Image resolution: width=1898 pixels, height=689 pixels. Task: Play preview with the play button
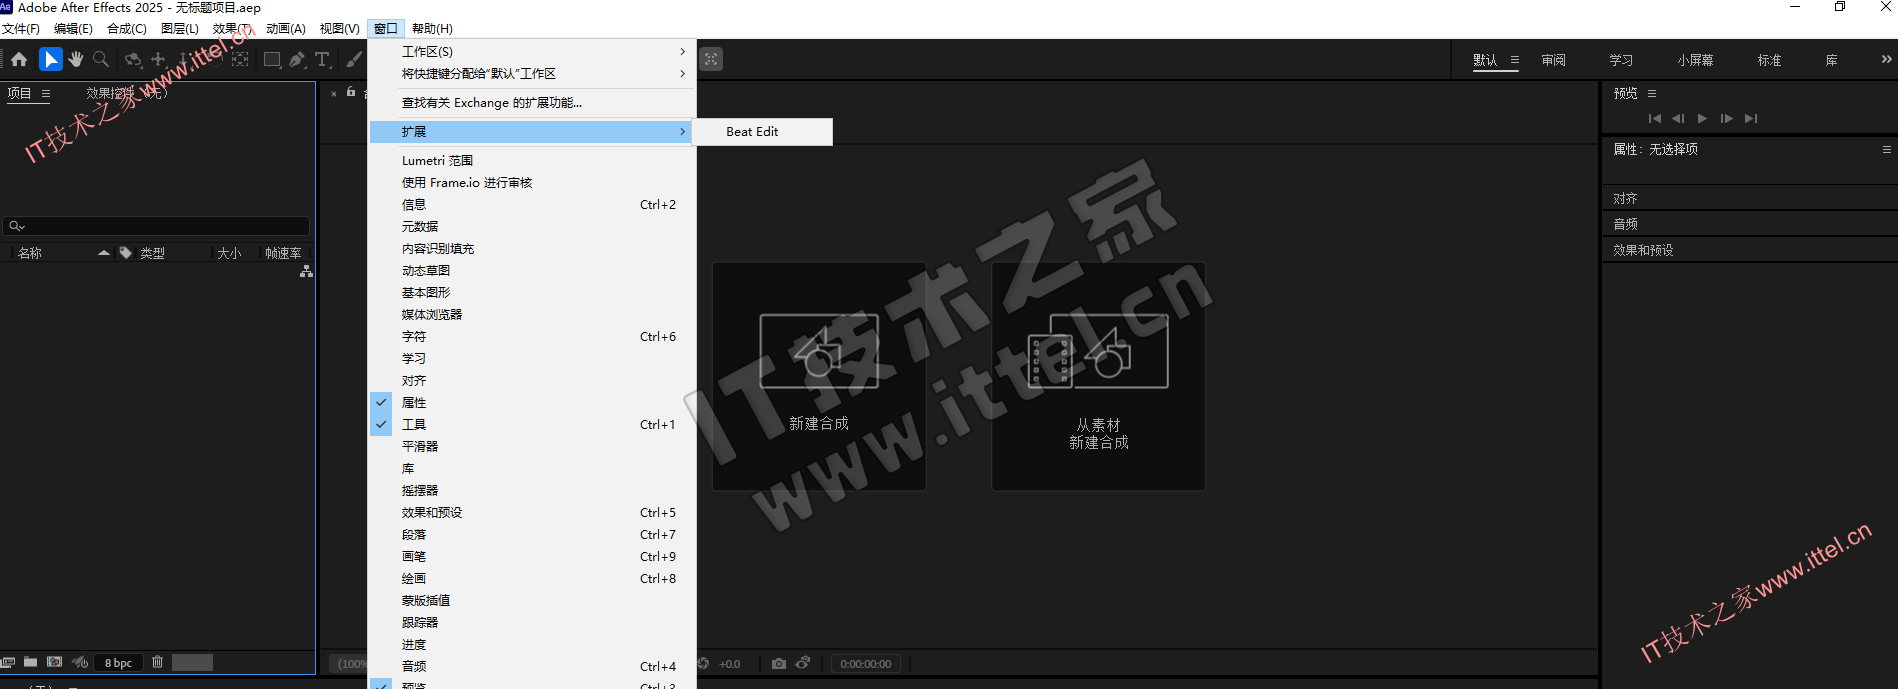[1702, 118]
